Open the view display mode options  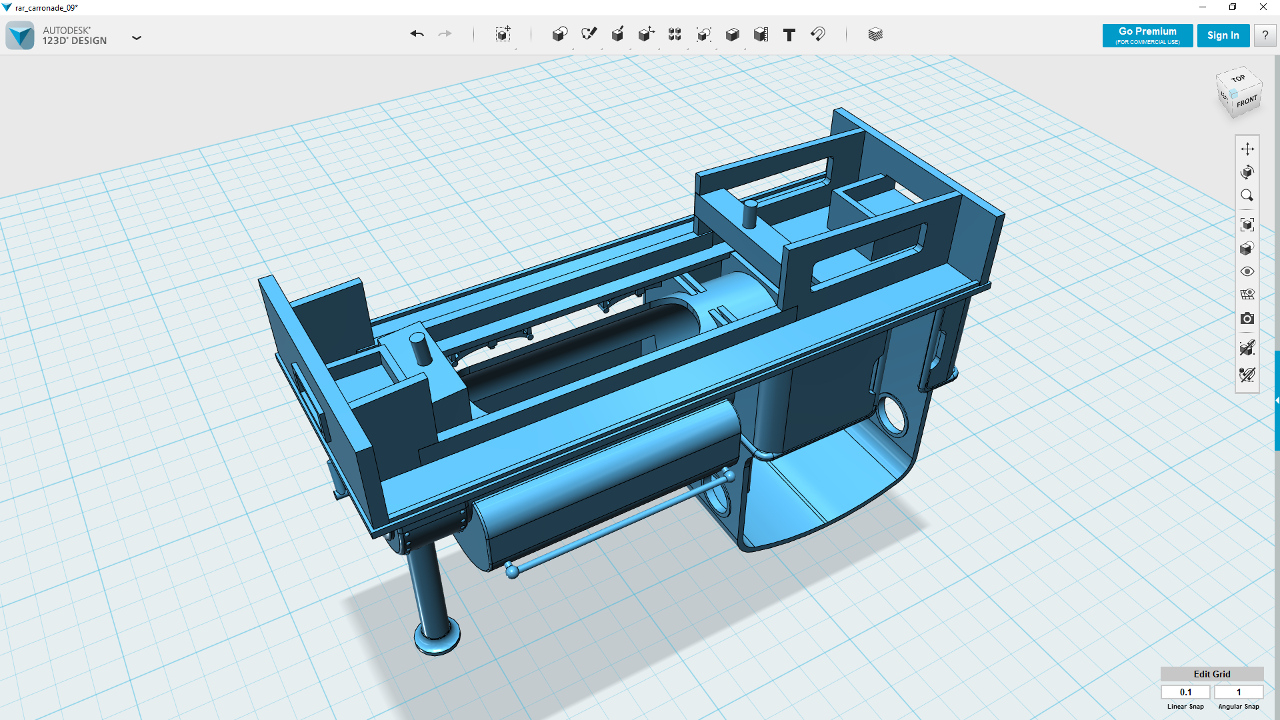point(1247,248)
